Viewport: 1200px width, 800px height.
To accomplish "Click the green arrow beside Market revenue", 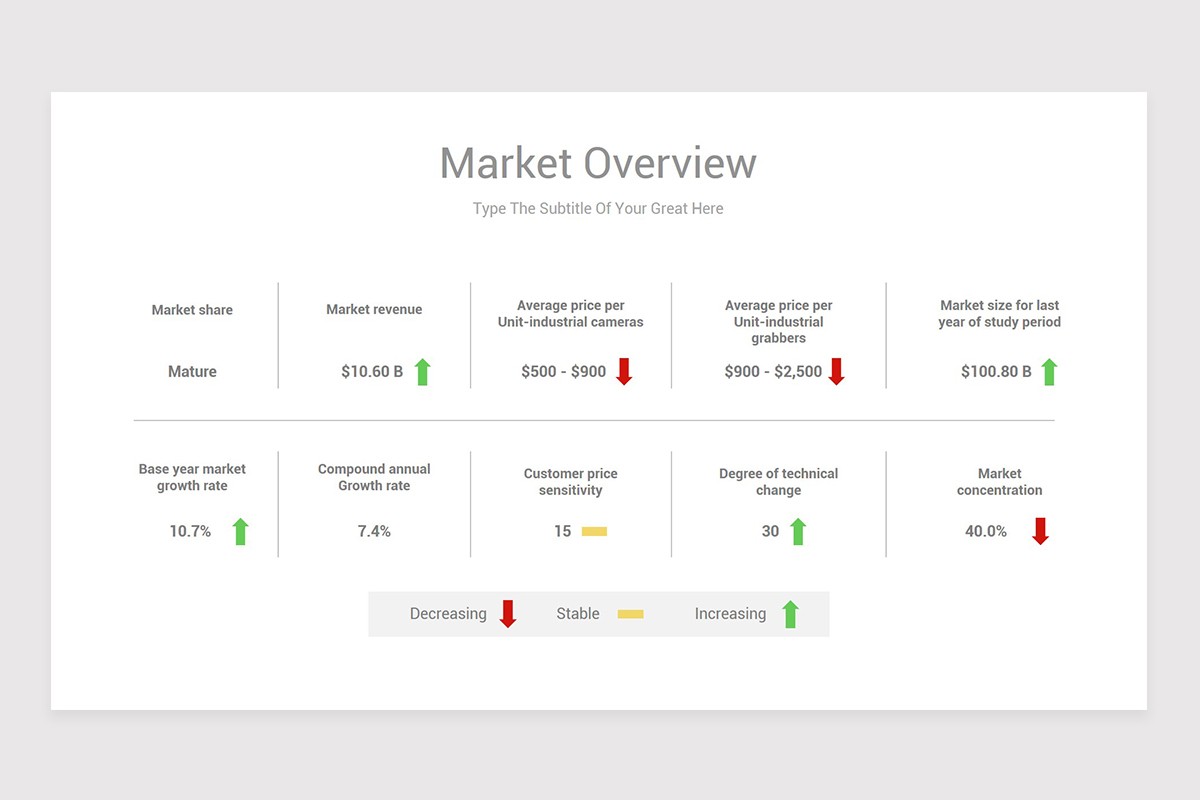I will click(x=422, y=371).
